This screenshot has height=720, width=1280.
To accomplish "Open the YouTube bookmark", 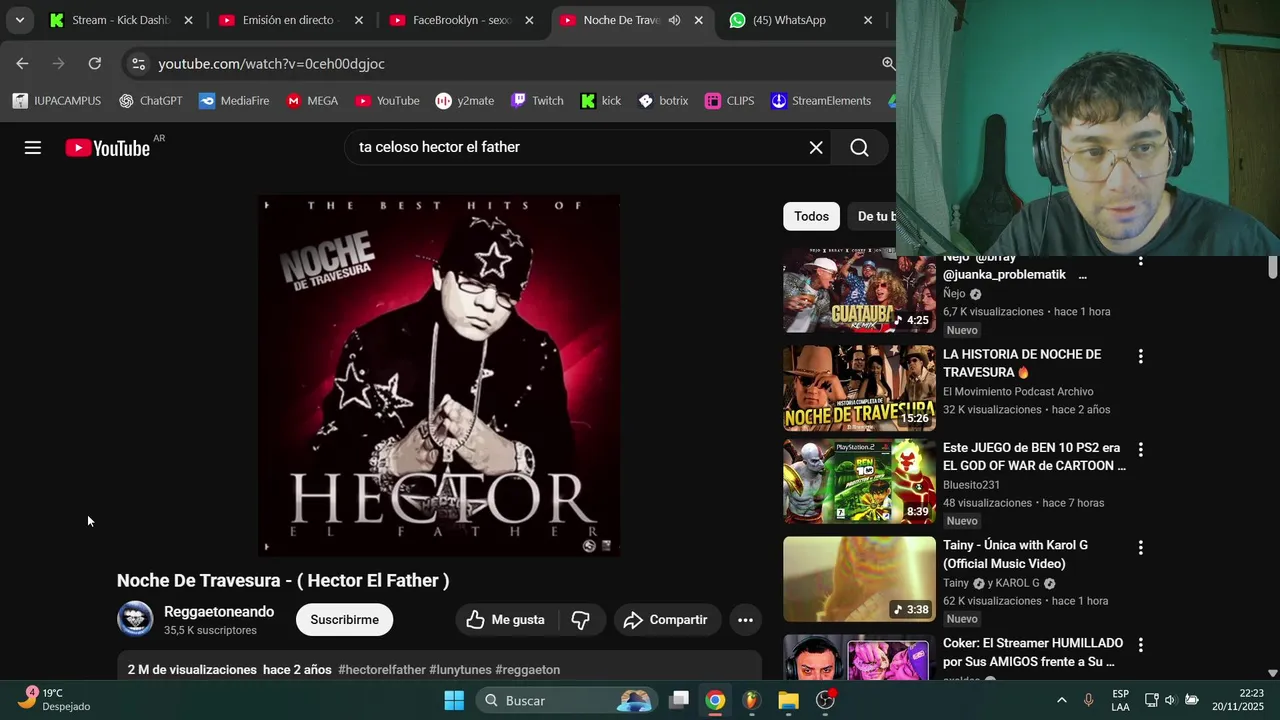I will tap(387, 100).
